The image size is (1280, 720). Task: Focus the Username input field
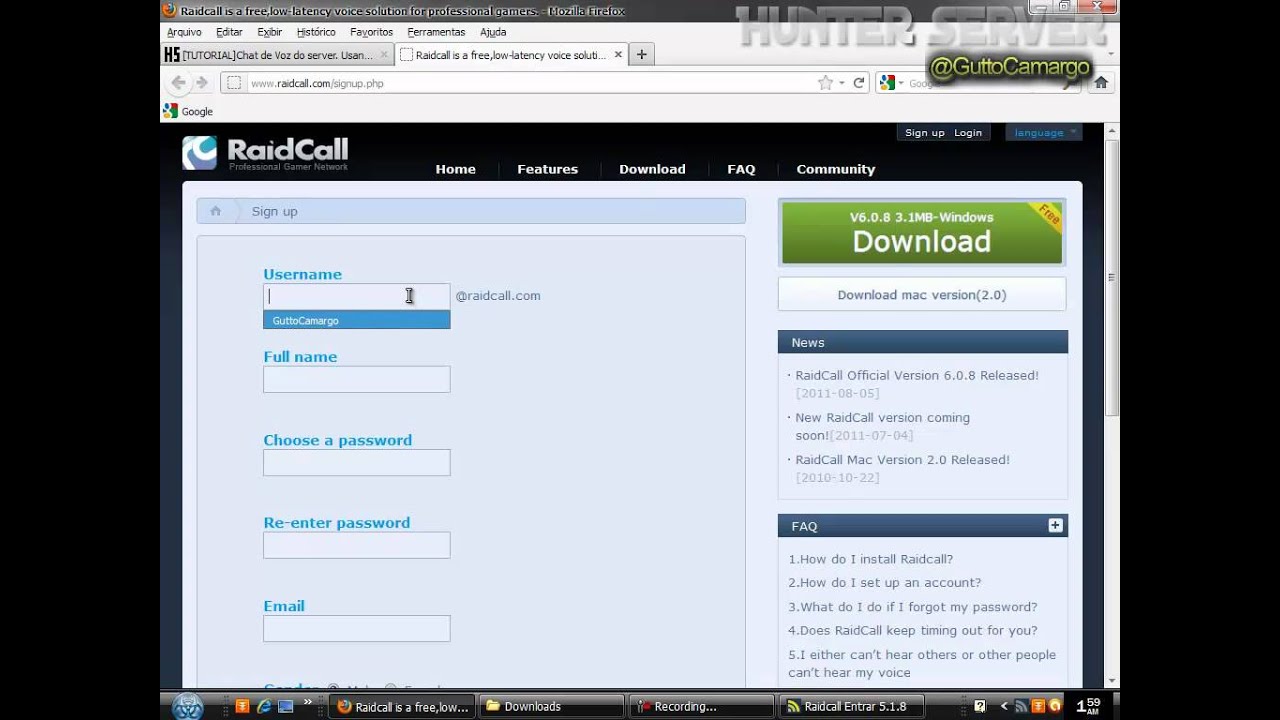[356, 296]
